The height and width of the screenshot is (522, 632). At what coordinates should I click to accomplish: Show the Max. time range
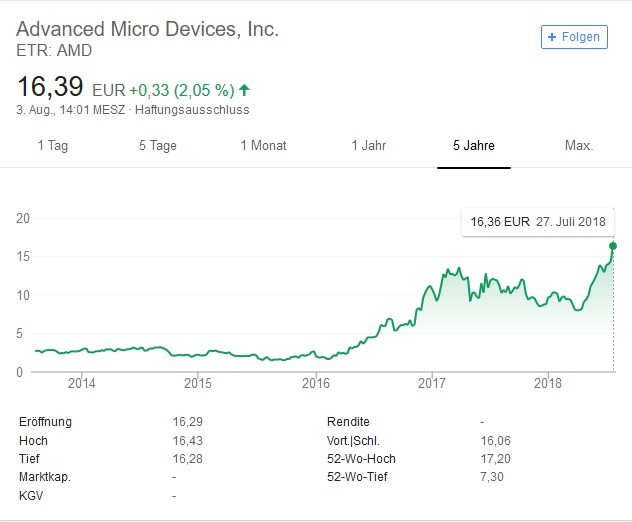click(579, 146)
